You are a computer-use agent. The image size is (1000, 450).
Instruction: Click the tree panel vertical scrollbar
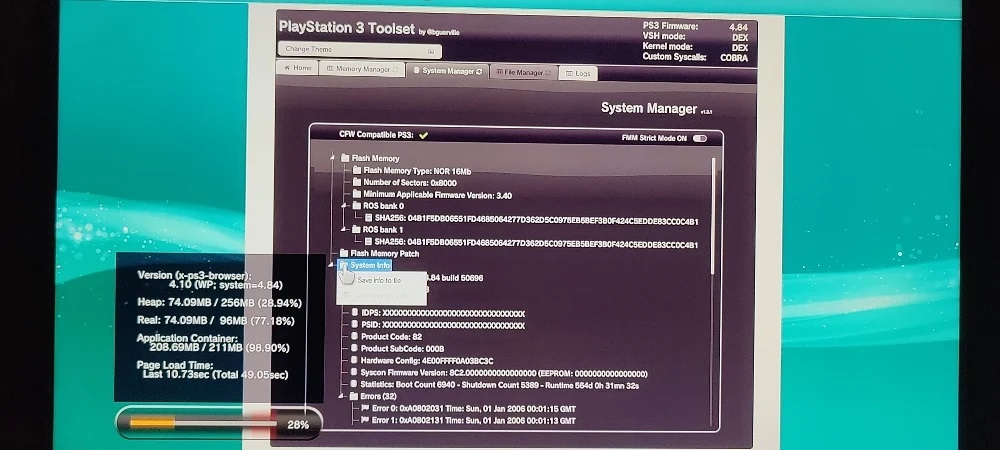coord(713,217)
